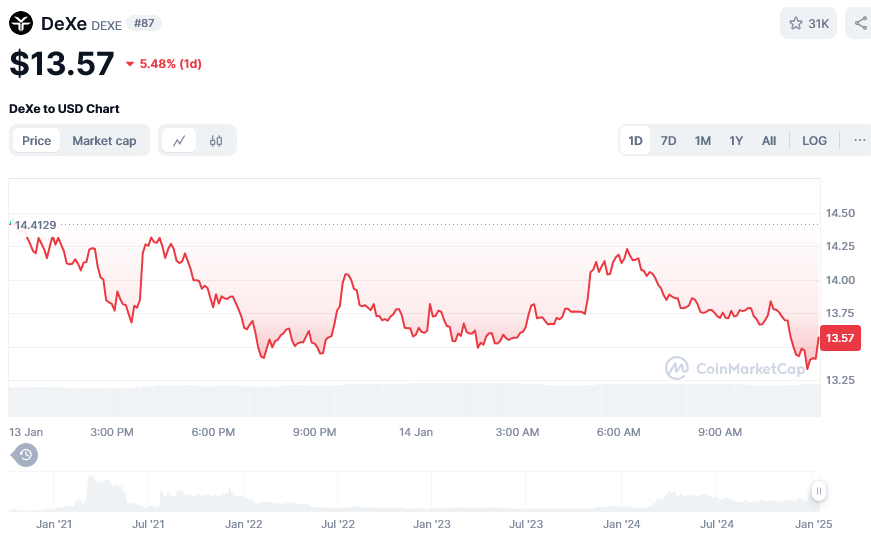This screenshot has height=537, width=871.
Task: Click Jul '21 on the overview timeline
Action: [x=148, y=524]
